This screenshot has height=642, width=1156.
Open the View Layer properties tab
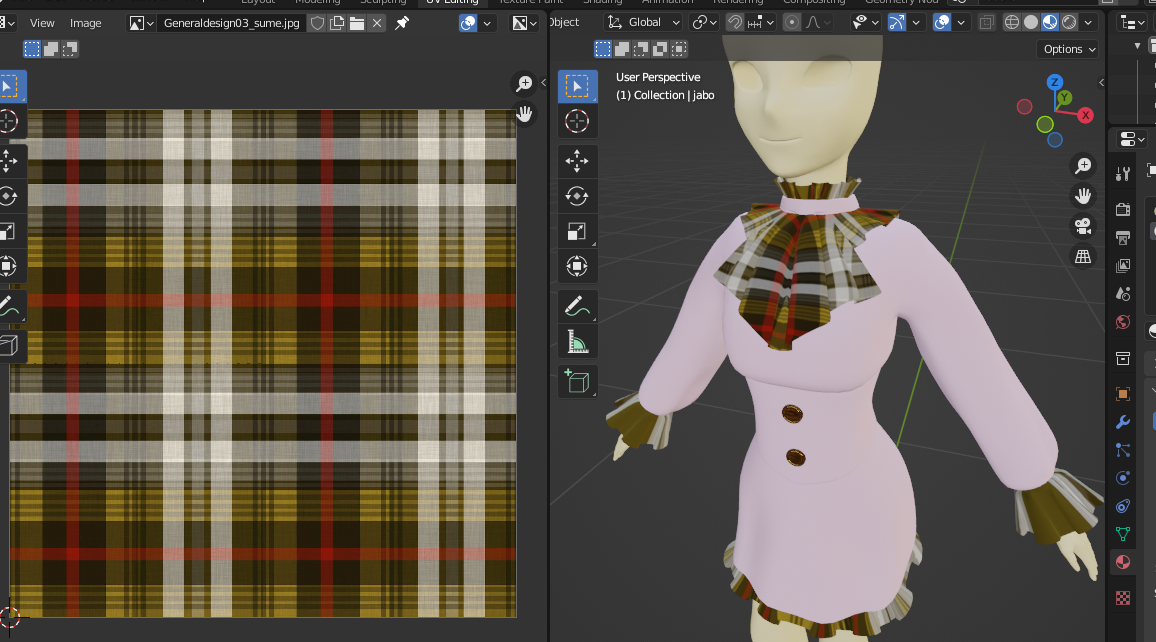[1123, 266]
